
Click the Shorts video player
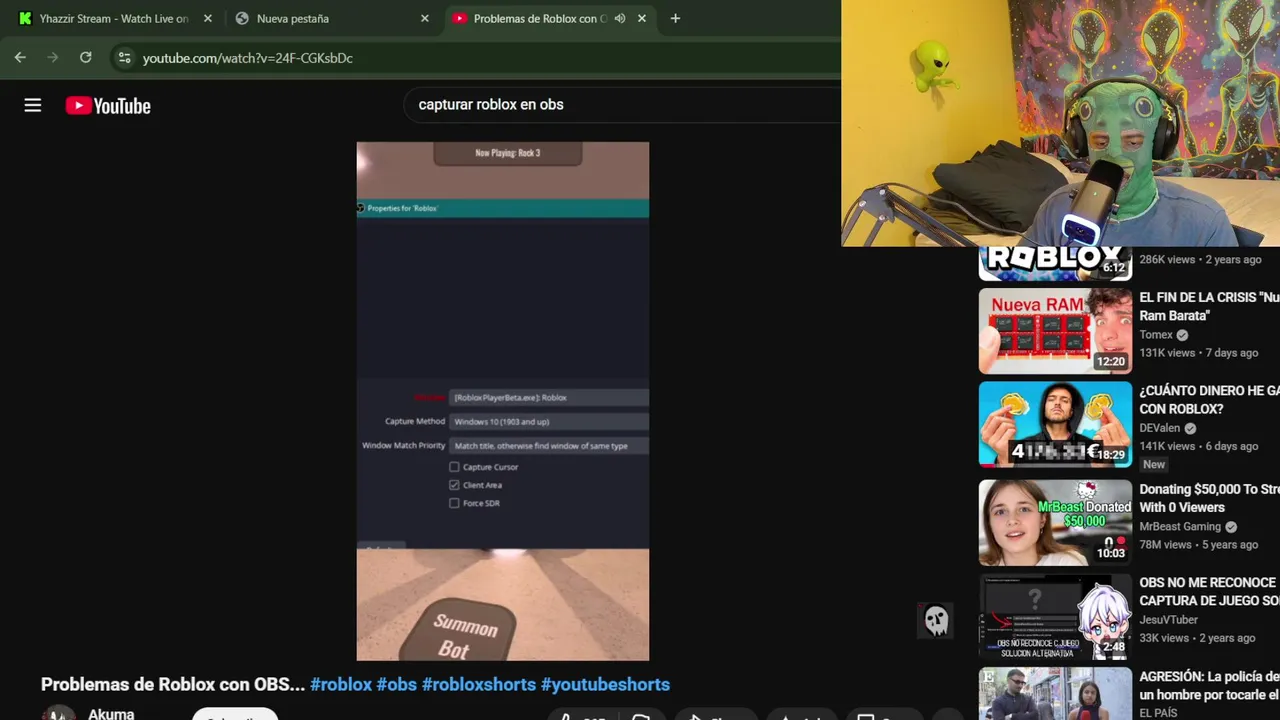pos(503,401)
